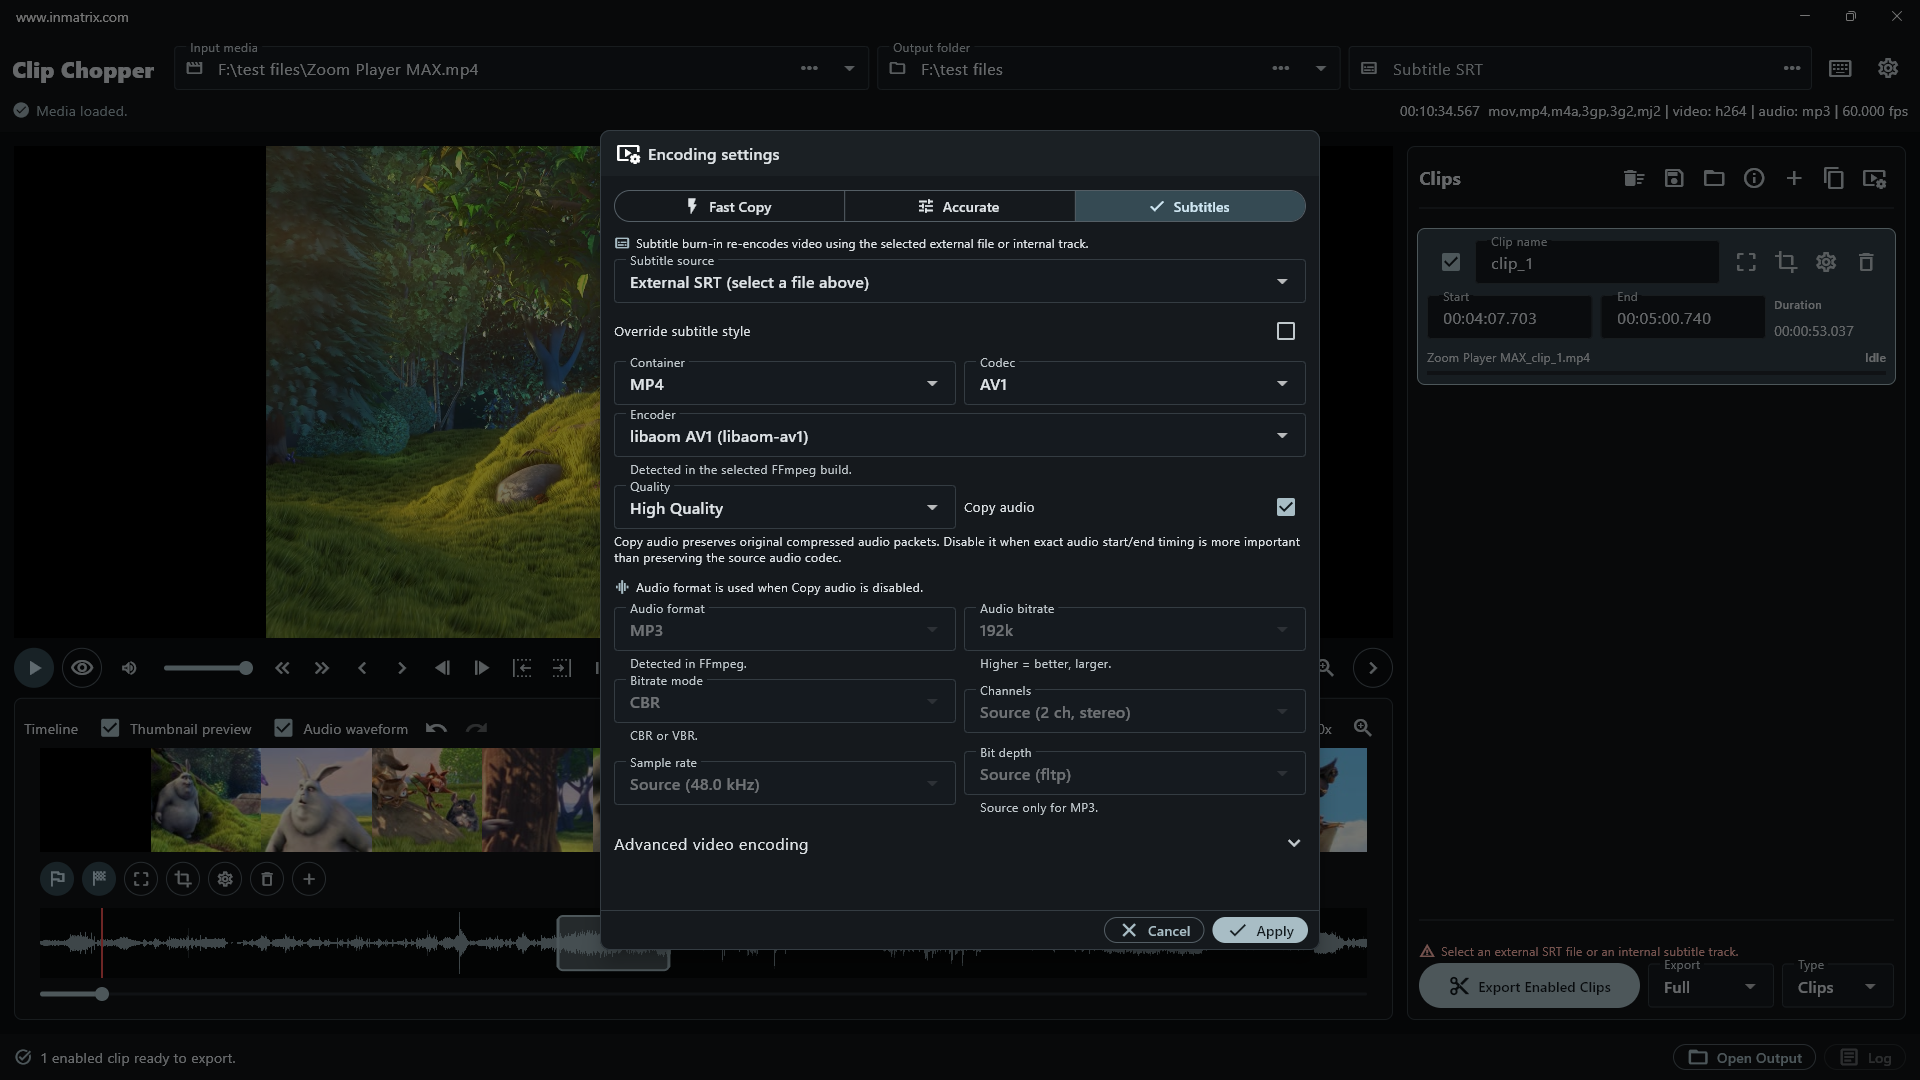Viewport: 1920px width, 1080px height.
Task: Click the trash button below timeline thumbnails
Action: tap(267, 879)
